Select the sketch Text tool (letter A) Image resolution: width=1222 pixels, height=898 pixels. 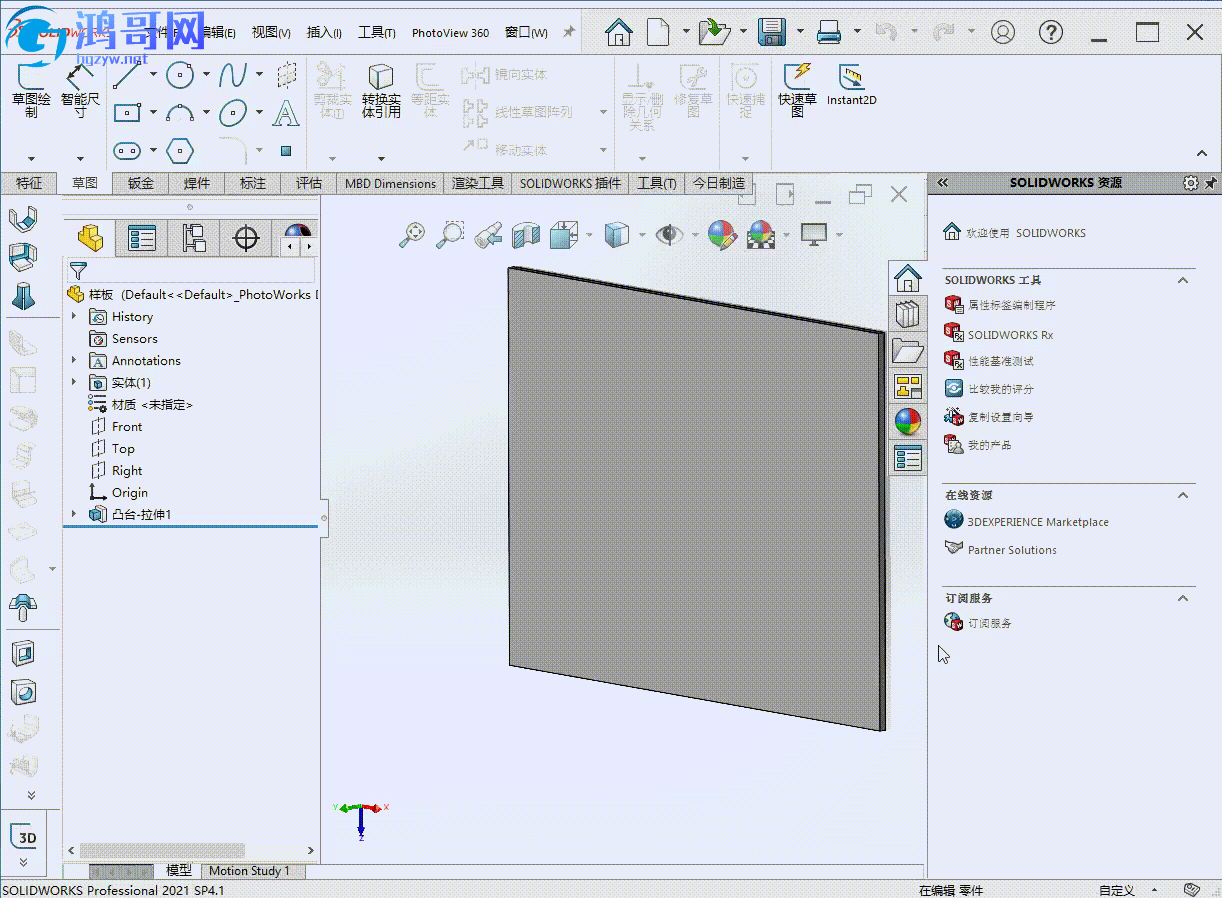point(286,113)
